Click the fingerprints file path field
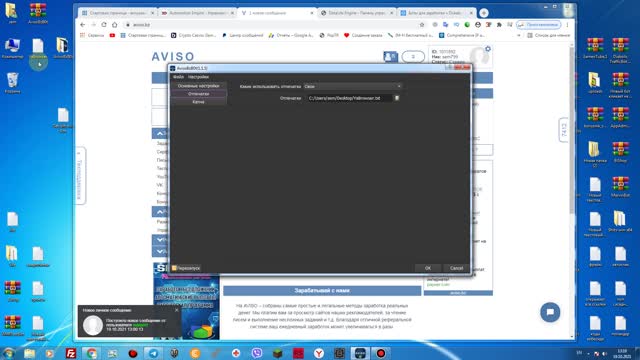This screenshot has height=360, width=640. click(349, 98)
